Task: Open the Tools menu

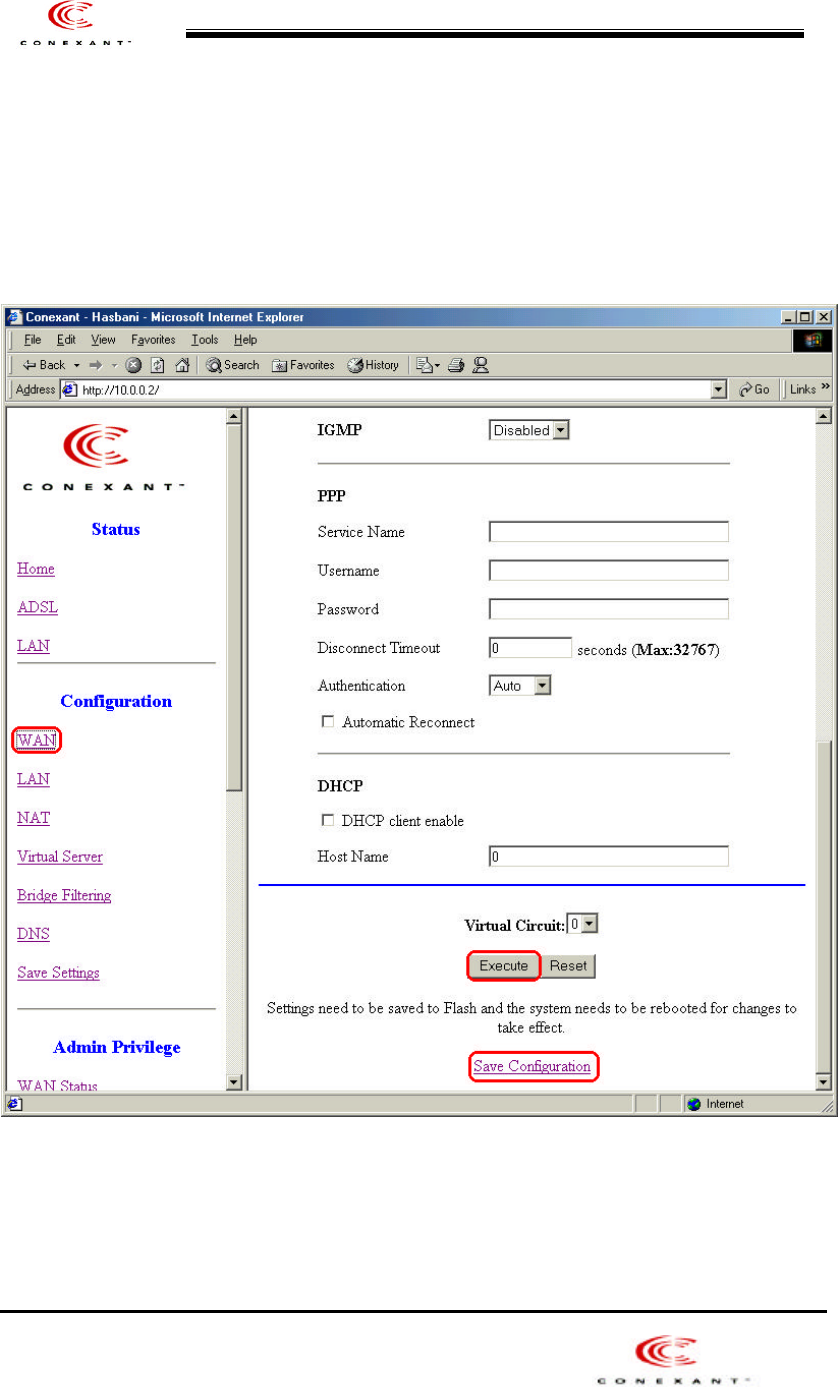Action: [205, 340]
